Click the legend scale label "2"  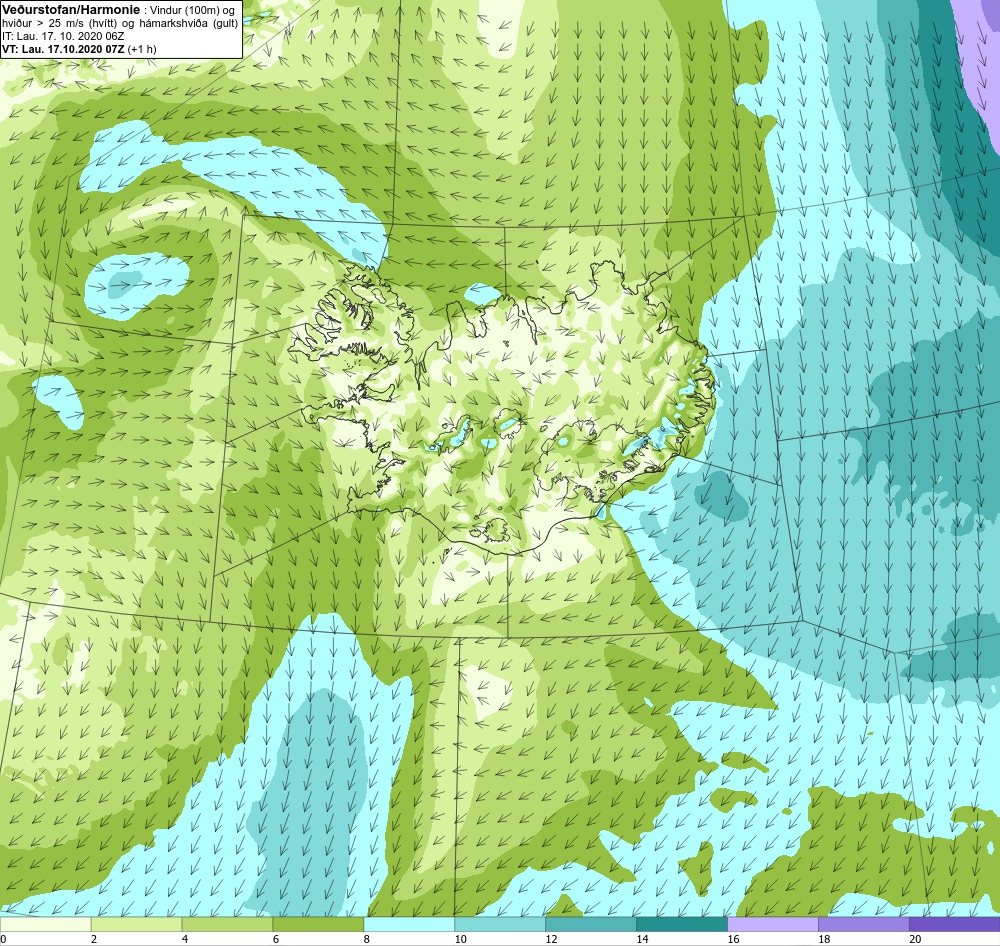(x=94, y=939)
